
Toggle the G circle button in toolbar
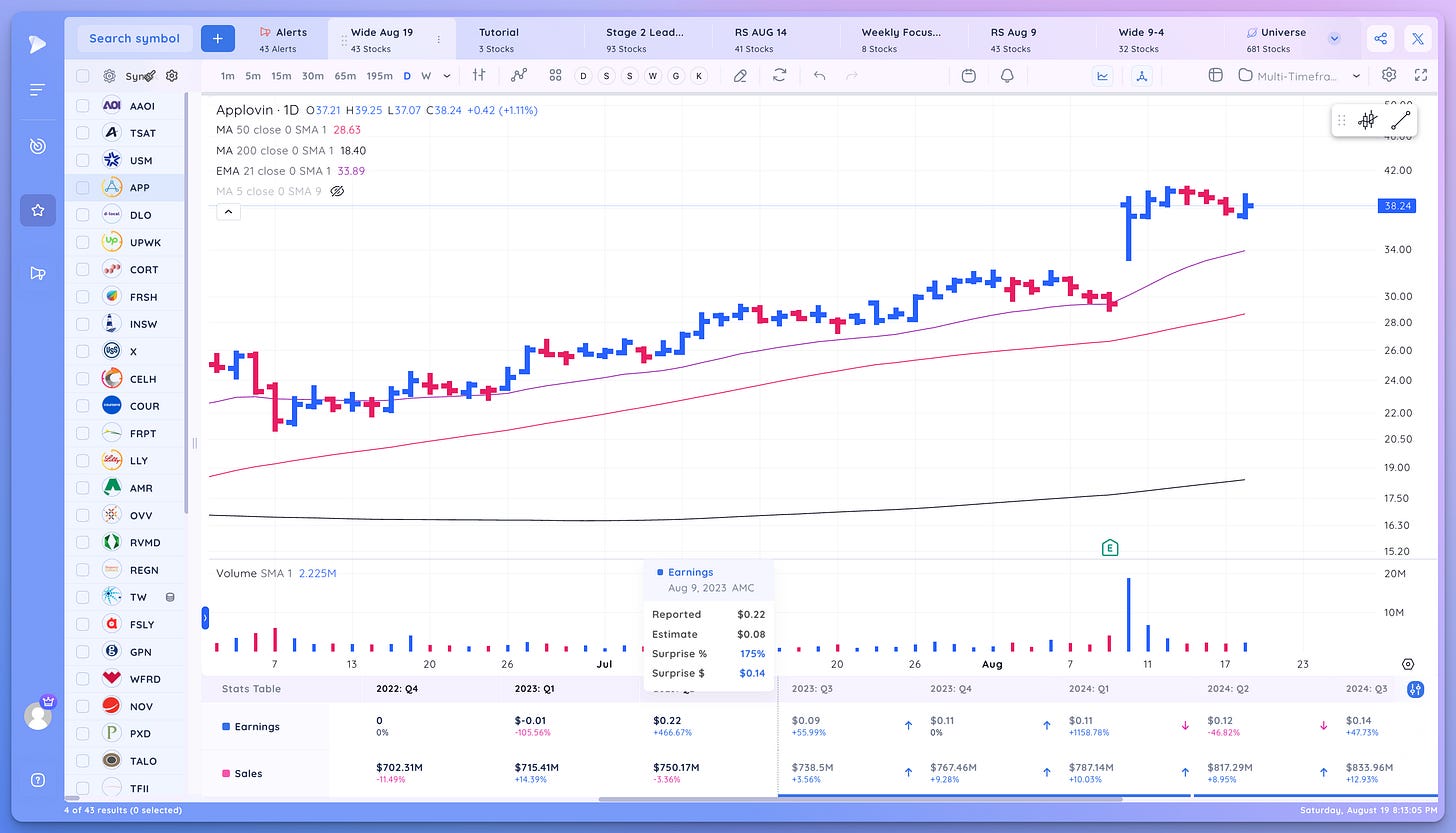(x=675, y=75)
